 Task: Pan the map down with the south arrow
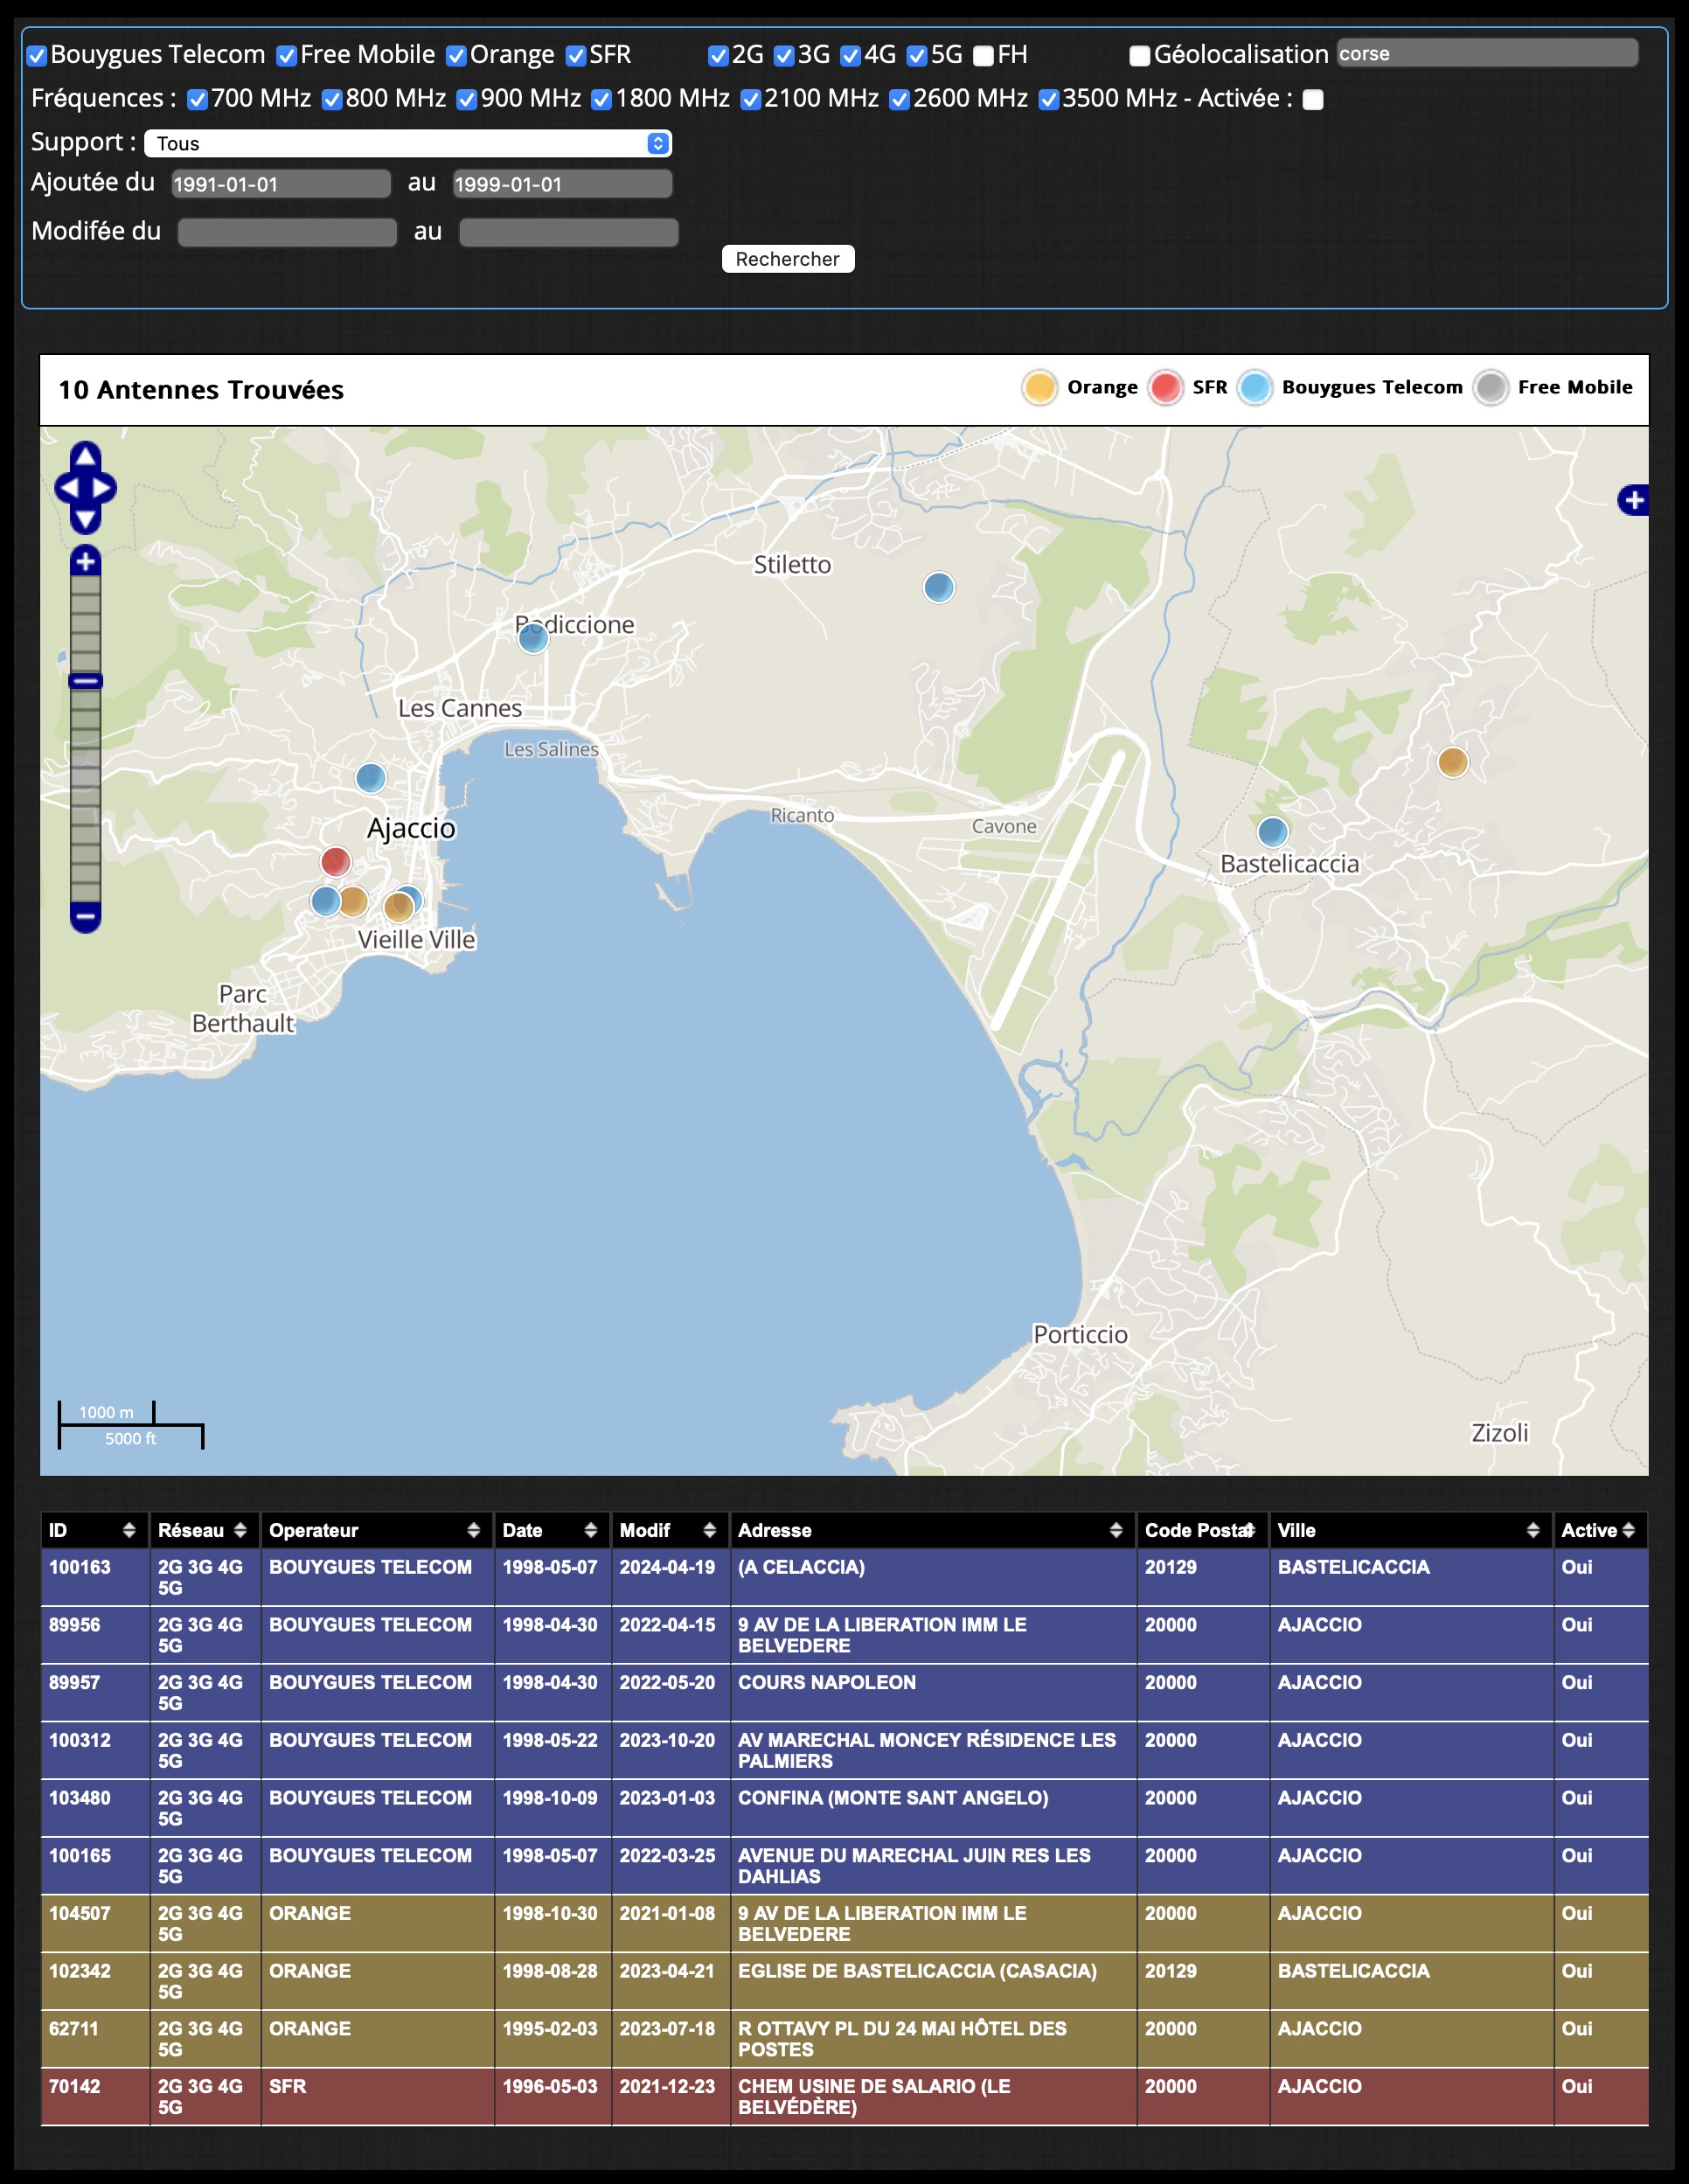click(85, 520)
